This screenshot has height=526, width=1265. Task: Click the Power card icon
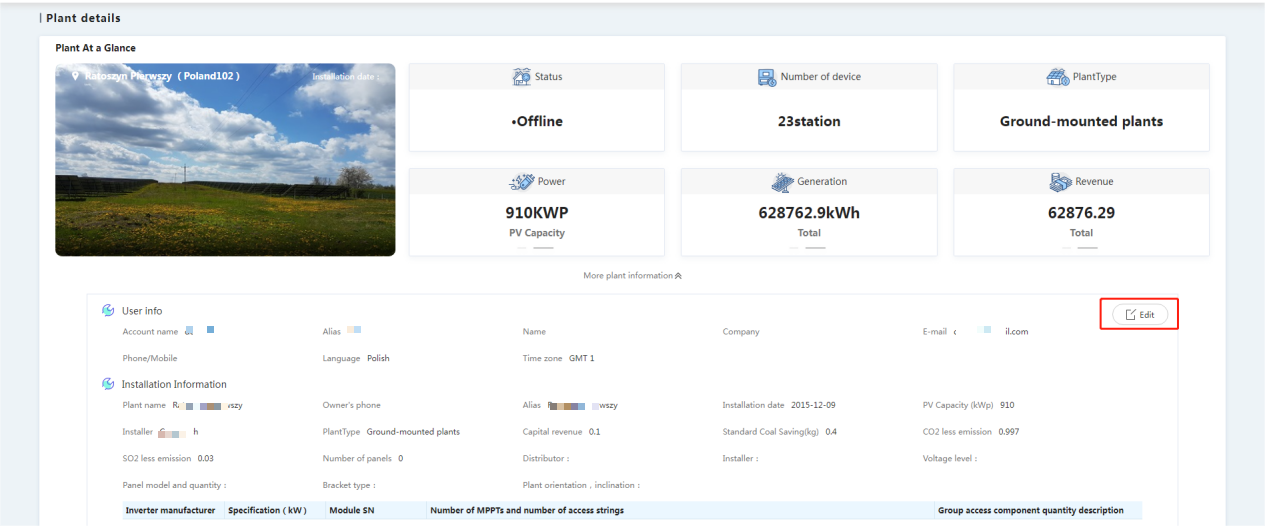click(523, 182)
